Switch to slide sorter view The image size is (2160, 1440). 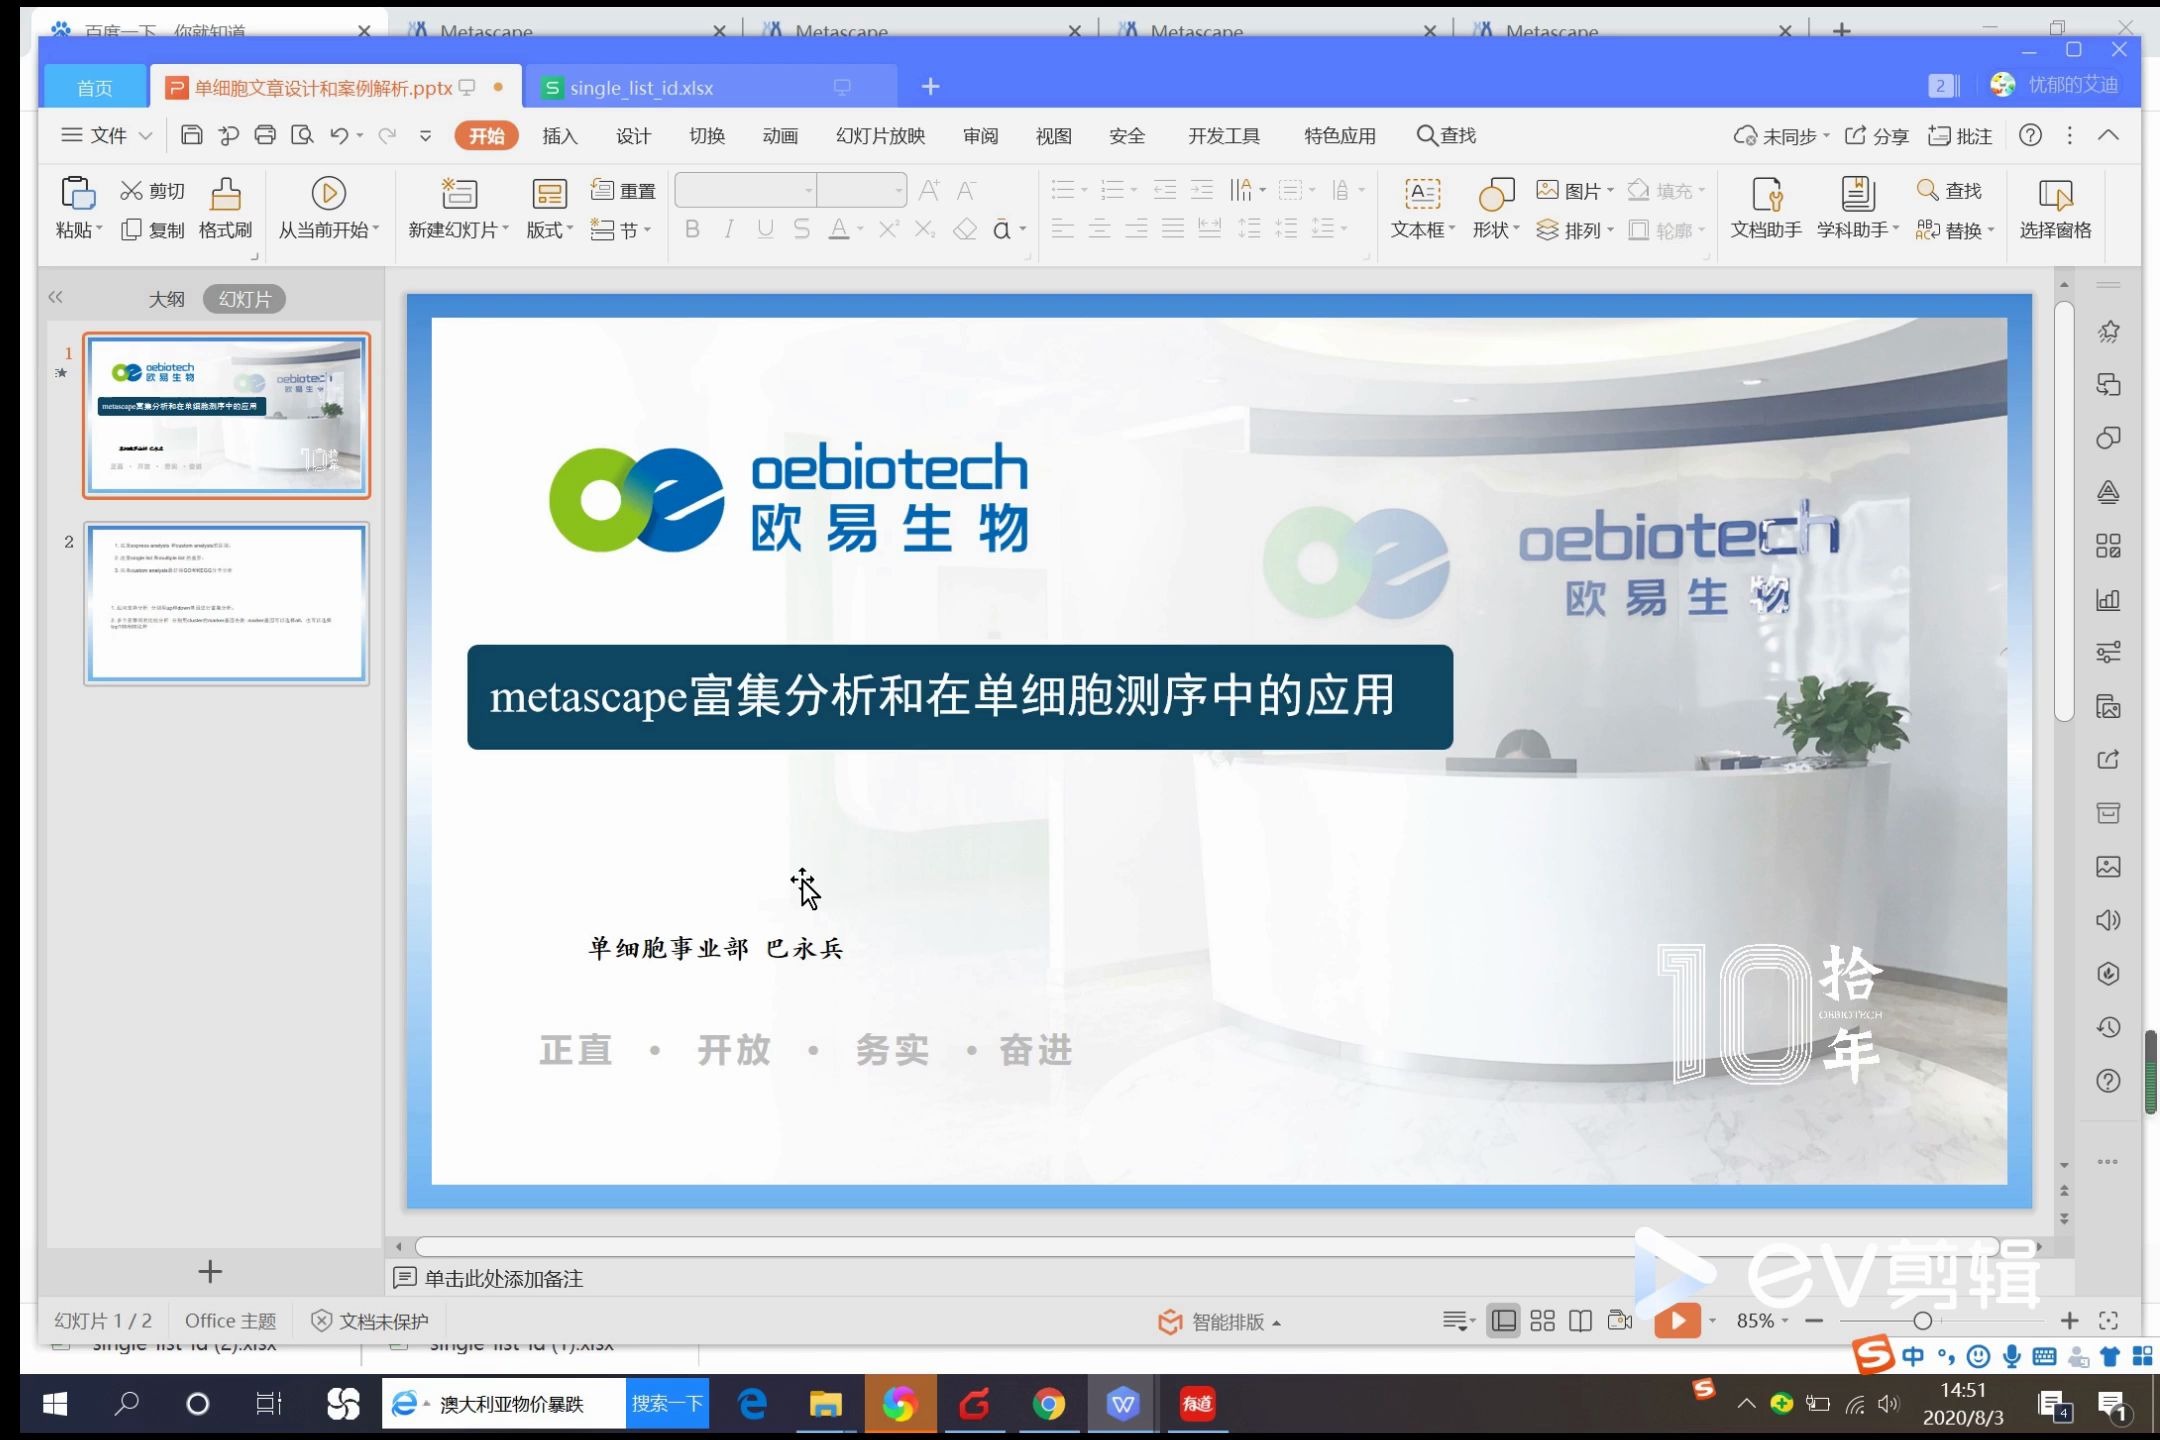tap(1542, 1321)
